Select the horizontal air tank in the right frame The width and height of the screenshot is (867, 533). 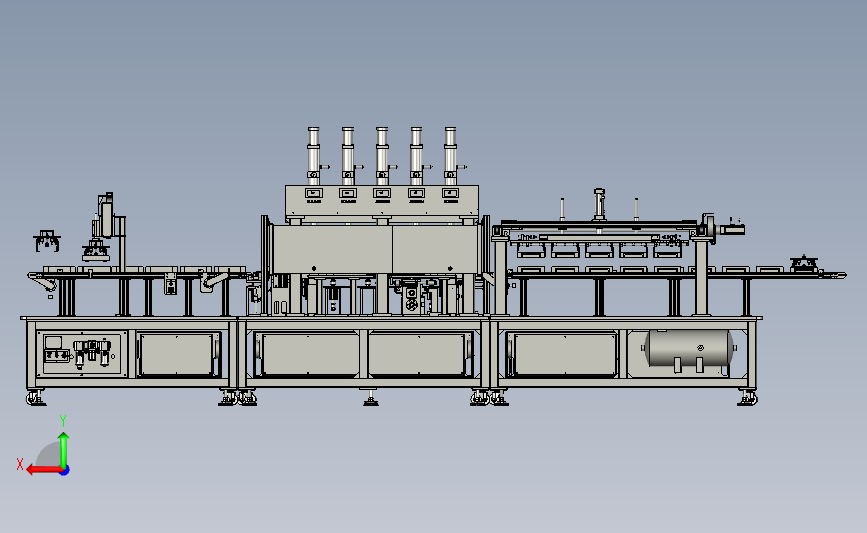[690, 349]
